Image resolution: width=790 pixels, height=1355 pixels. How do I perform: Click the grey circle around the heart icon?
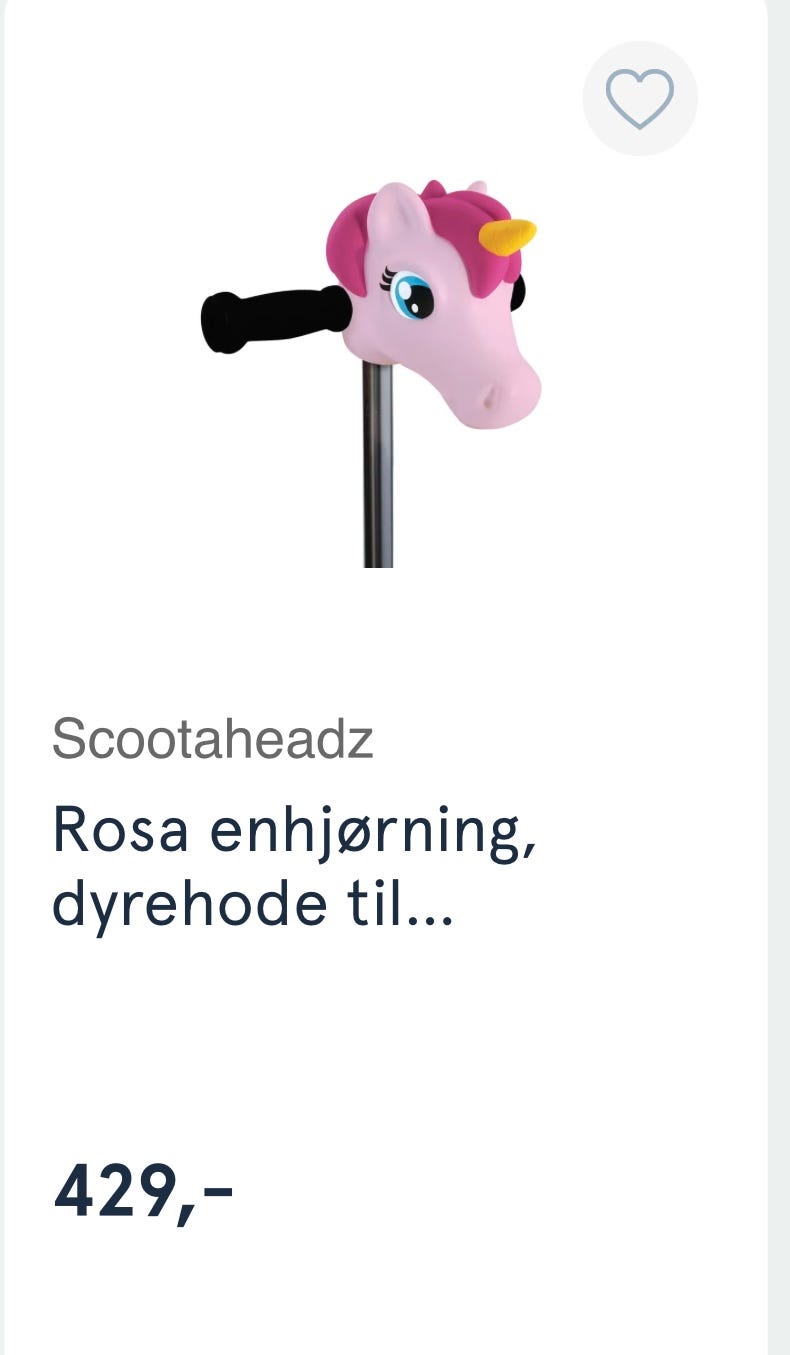click(640, 98)
